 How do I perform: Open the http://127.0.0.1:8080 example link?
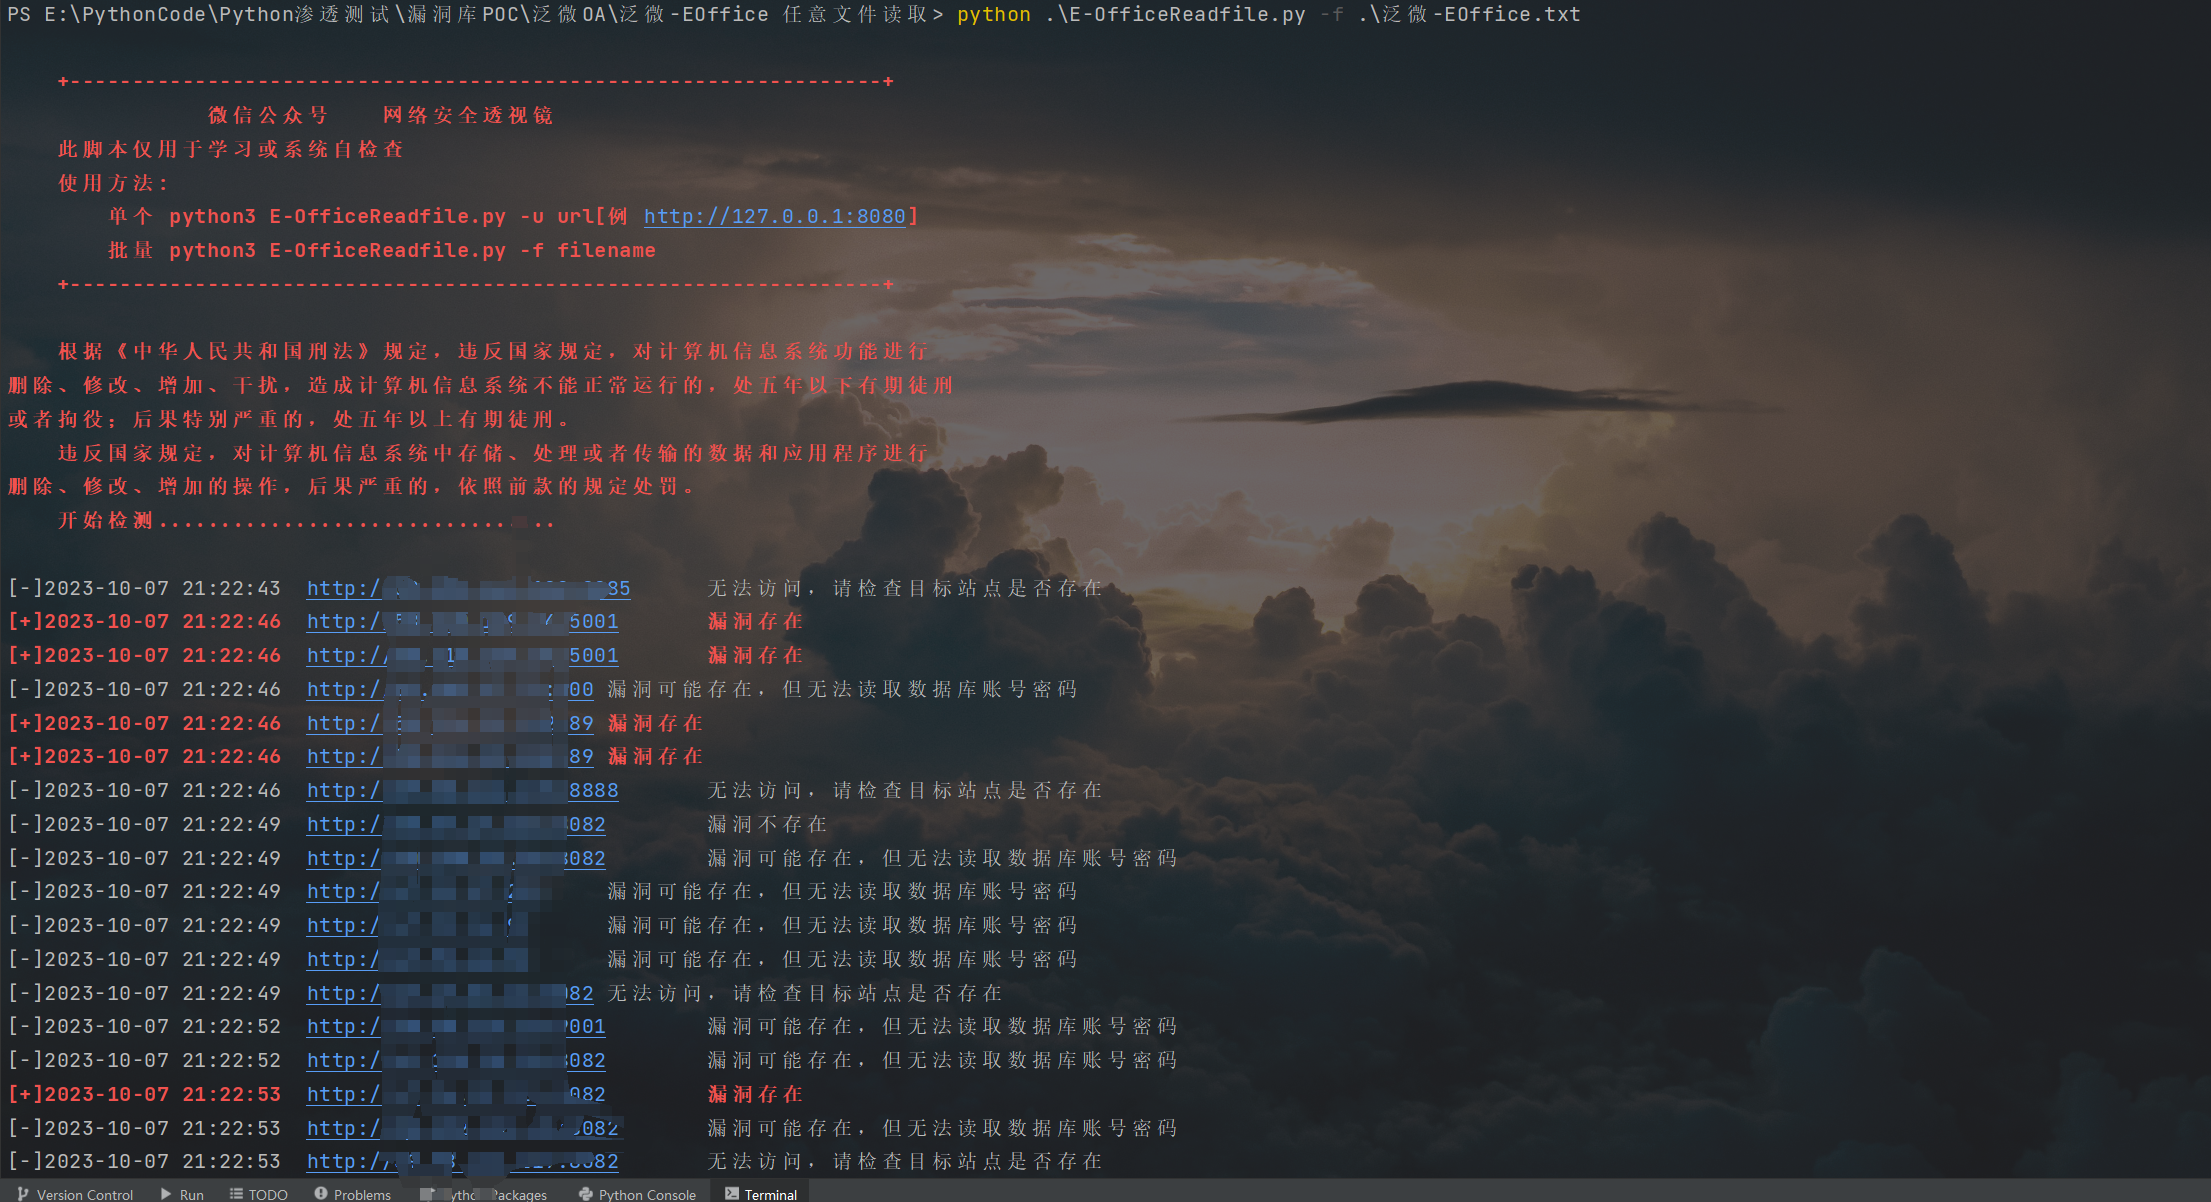(775, 216)
